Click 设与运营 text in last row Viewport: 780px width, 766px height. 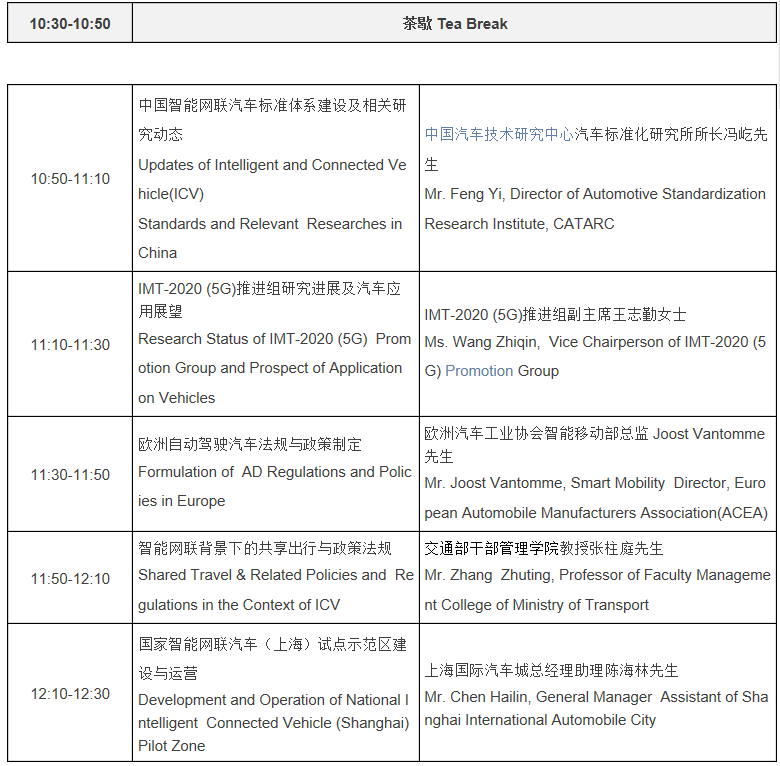[x=168, y=673]
